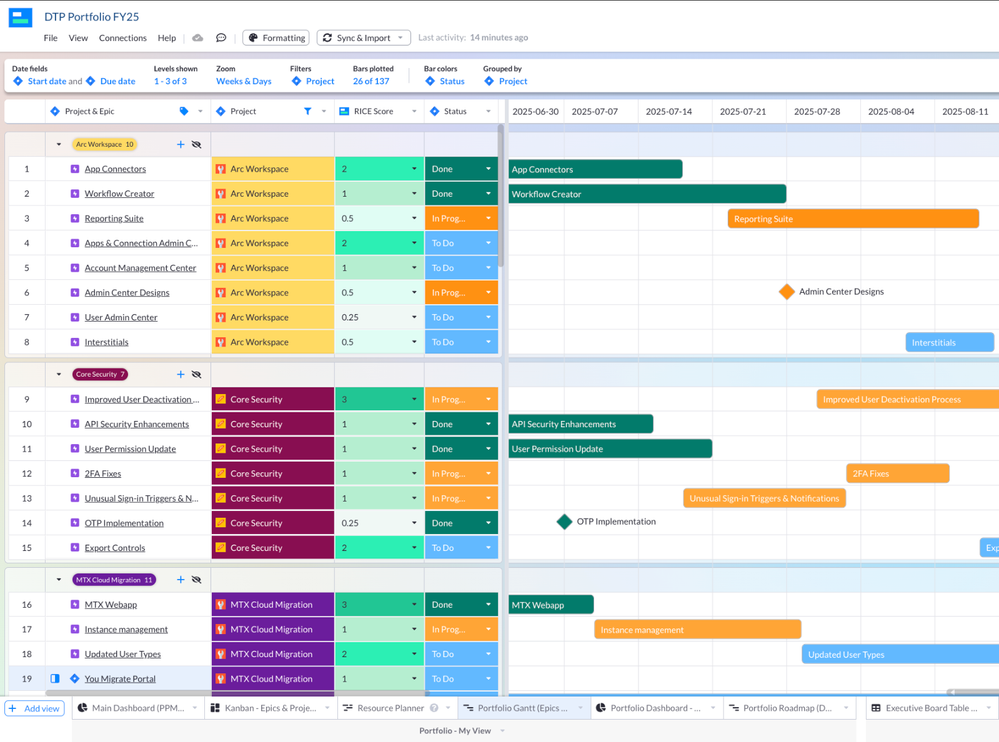Click Admin Center Designs milestone diamond
This screenshot has height=742, width=999.
point(787,292)
